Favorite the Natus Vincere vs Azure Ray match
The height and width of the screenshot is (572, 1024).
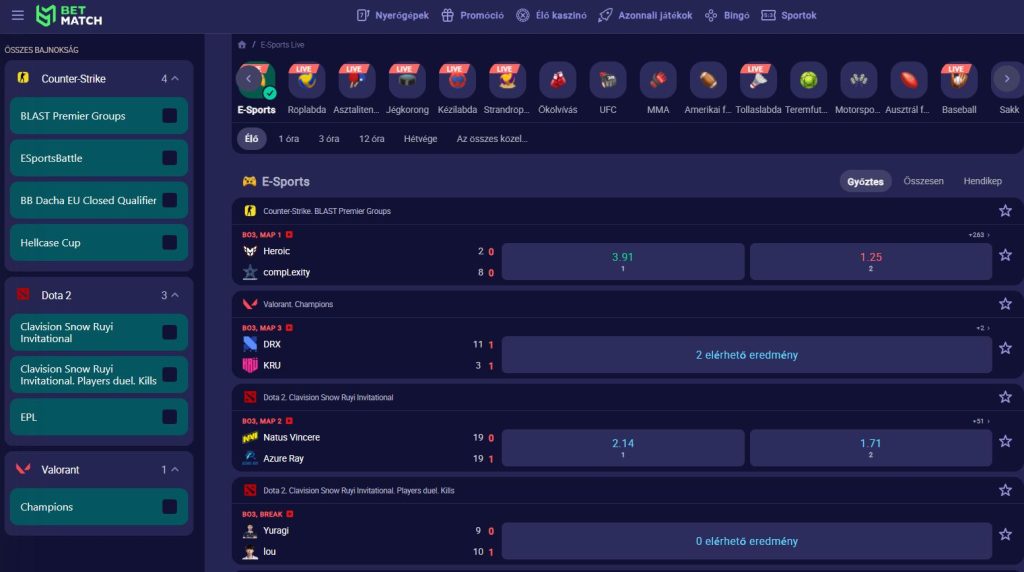pyautogui.click(x=1005, y=441)
